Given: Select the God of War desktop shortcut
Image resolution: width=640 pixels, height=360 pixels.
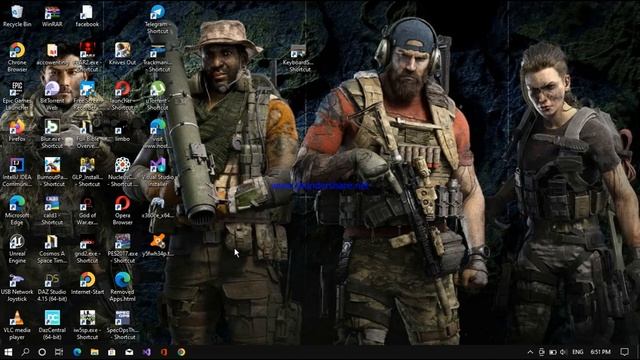Looking at the screenshot, I should tap(87, 210).
